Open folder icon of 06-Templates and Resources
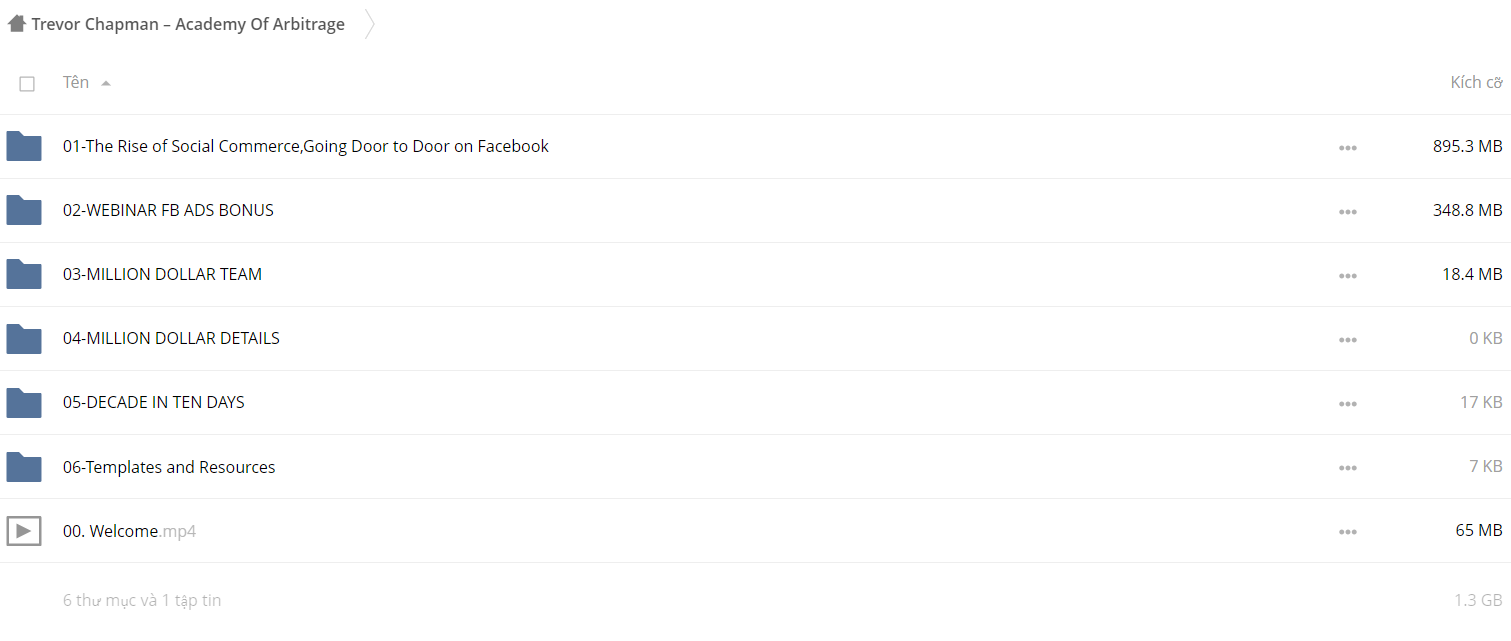 [x=24, y=467]
